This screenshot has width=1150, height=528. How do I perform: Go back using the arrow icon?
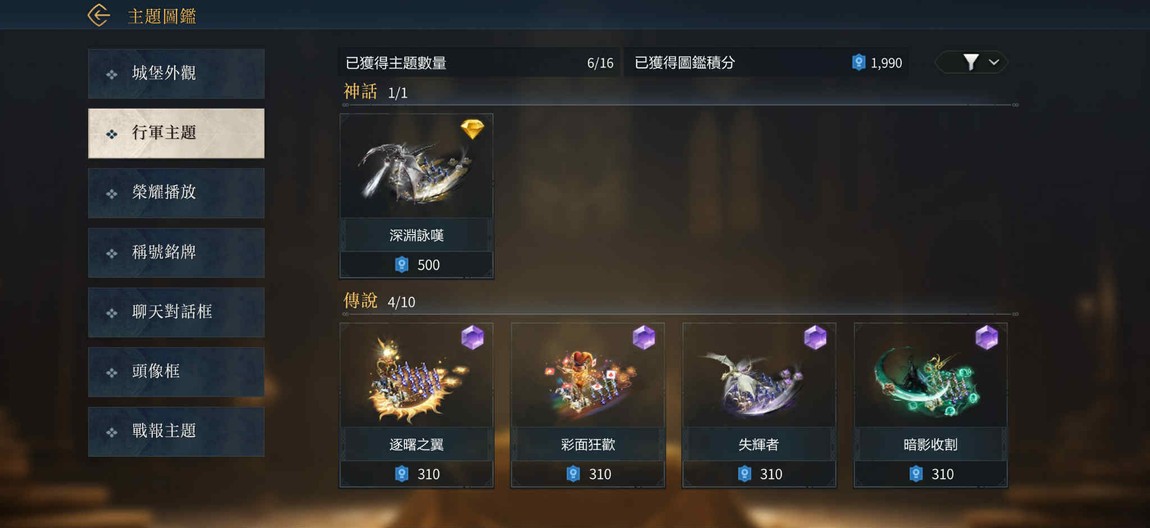[98, 15]
